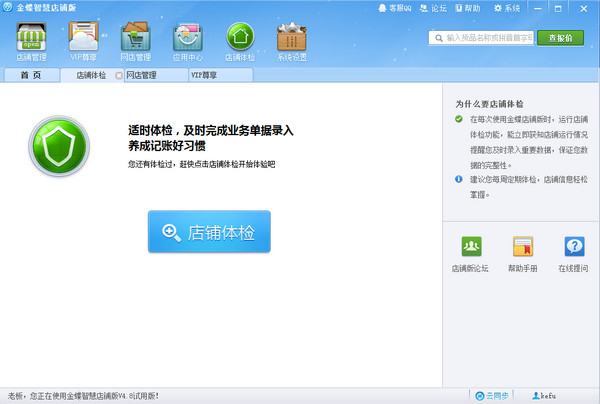
Task: Click the magnifier icon in search box
Action: 439,38
